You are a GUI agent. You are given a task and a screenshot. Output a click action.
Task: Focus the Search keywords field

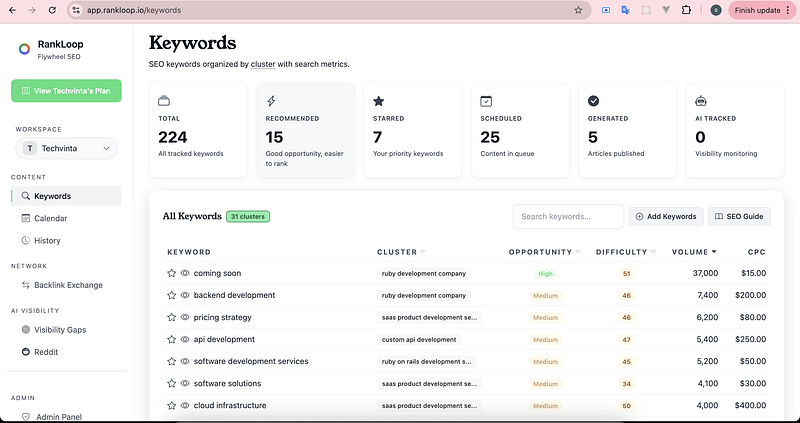click(566, 216)
